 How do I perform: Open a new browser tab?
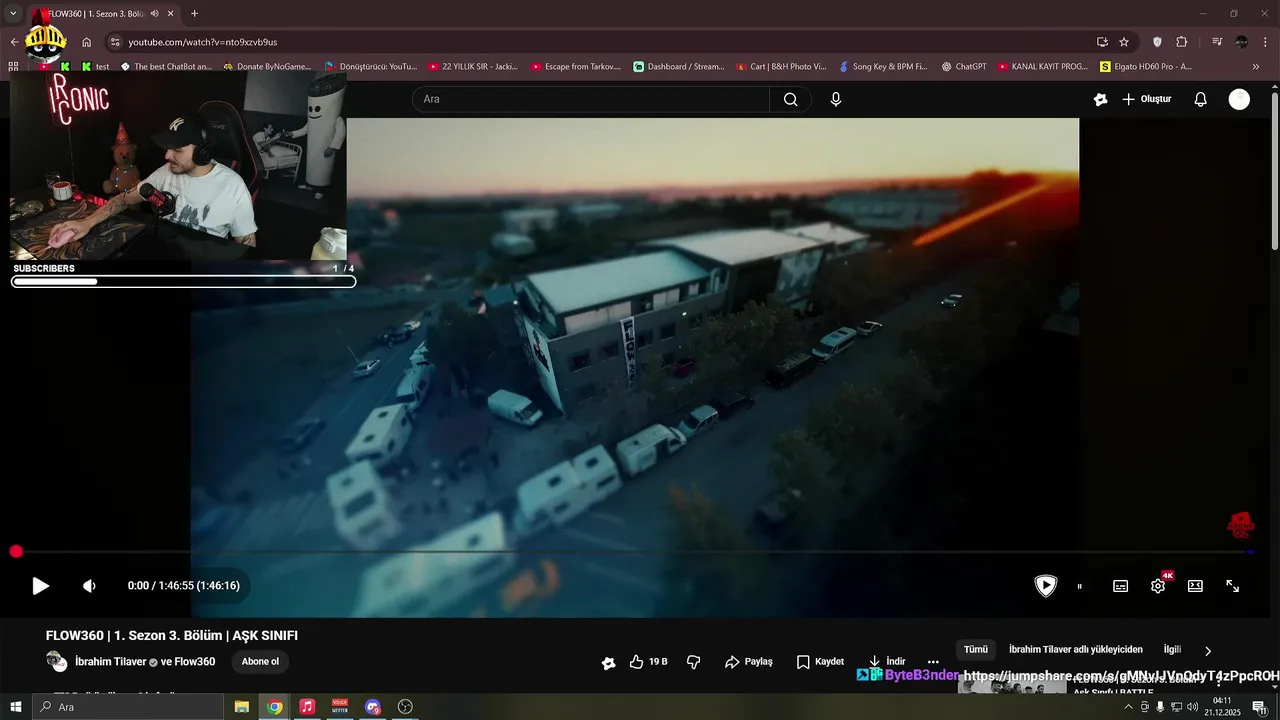pos(194,14)
